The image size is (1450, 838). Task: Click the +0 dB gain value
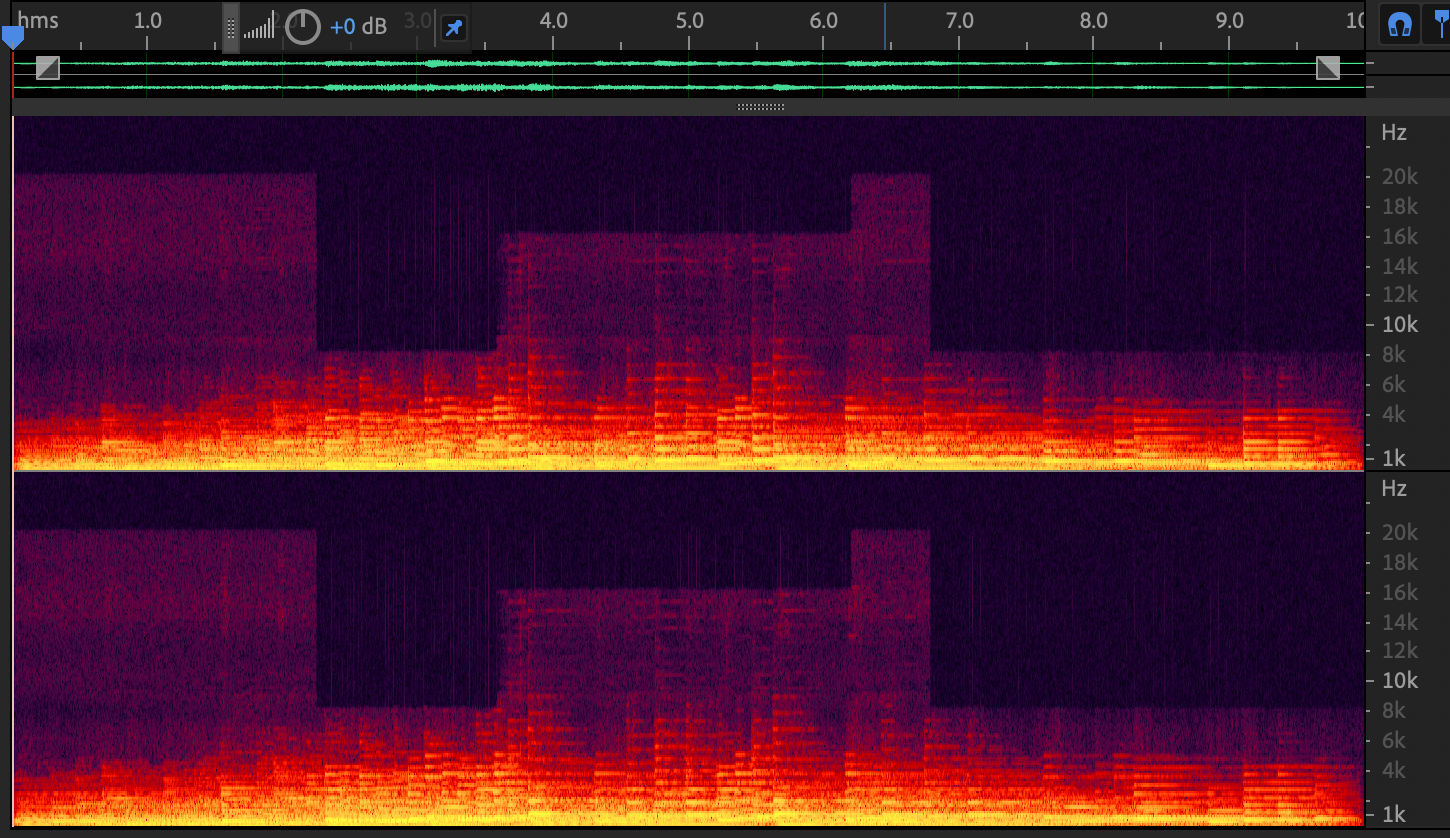coord(358,27)
